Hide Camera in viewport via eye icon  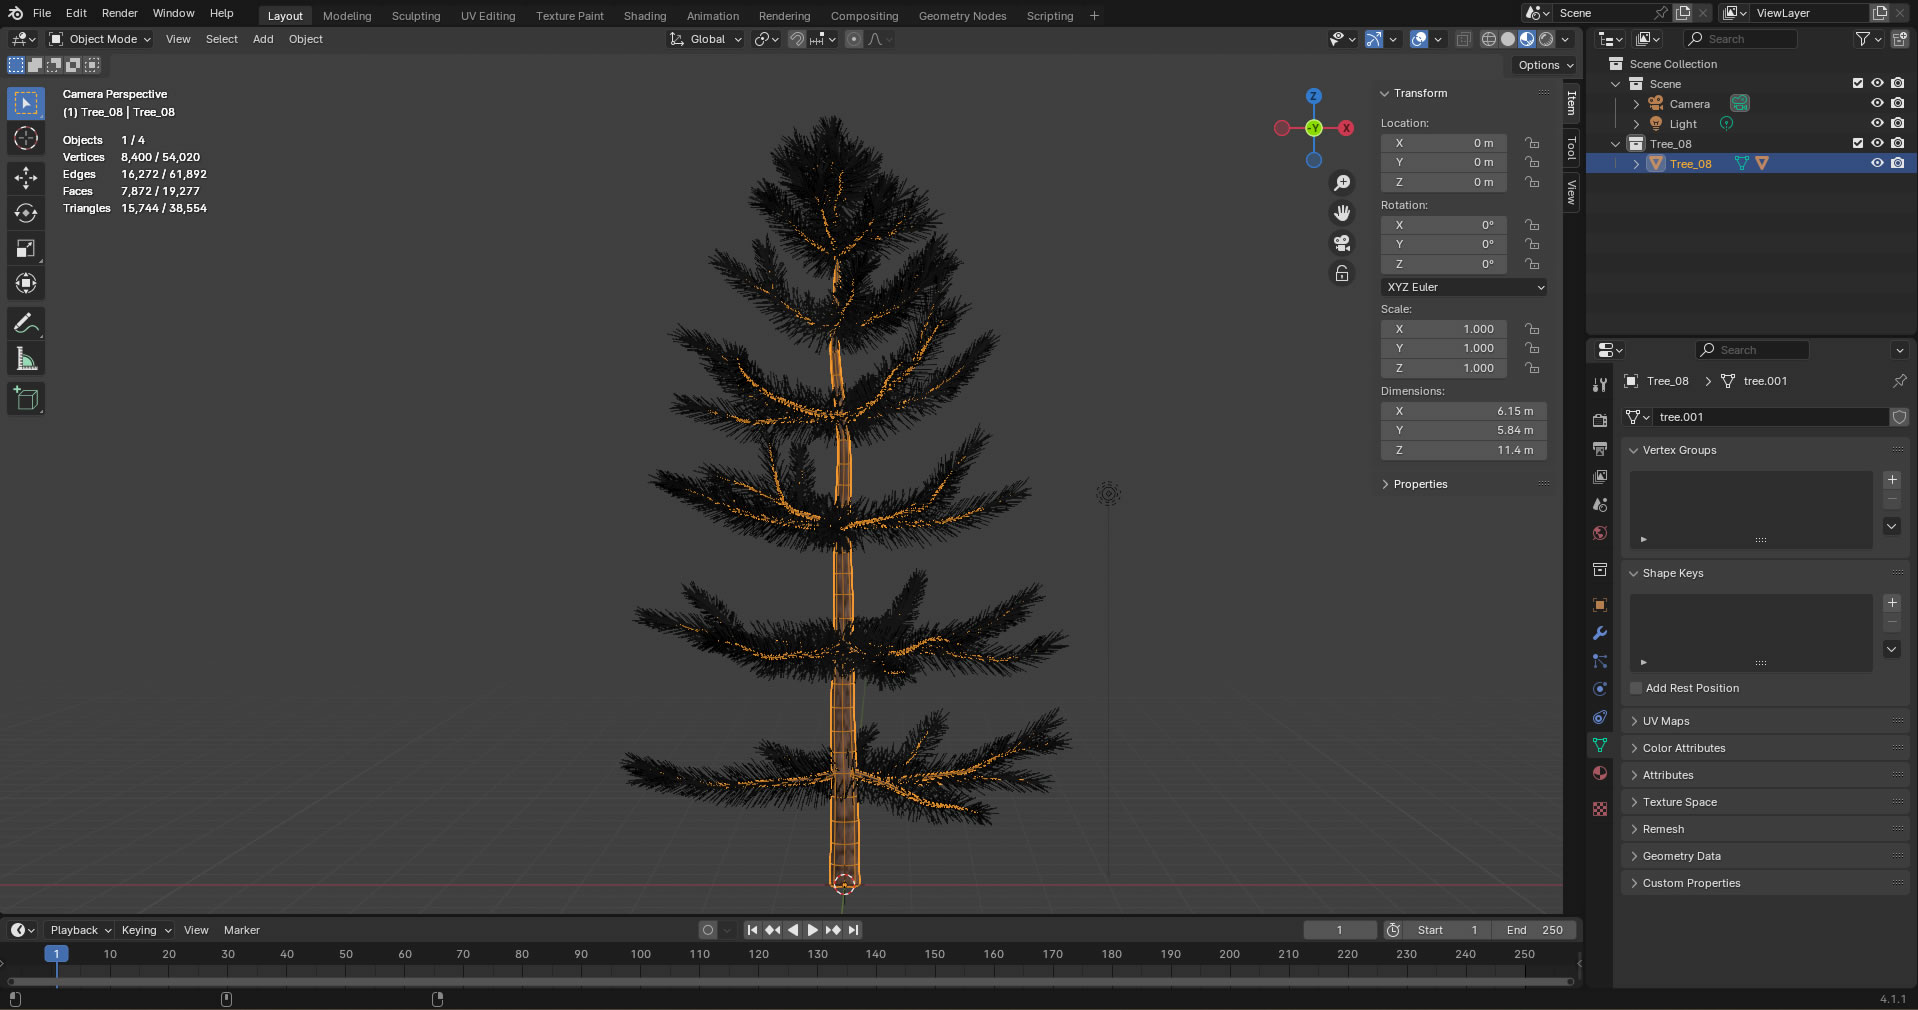(1877, 103)
